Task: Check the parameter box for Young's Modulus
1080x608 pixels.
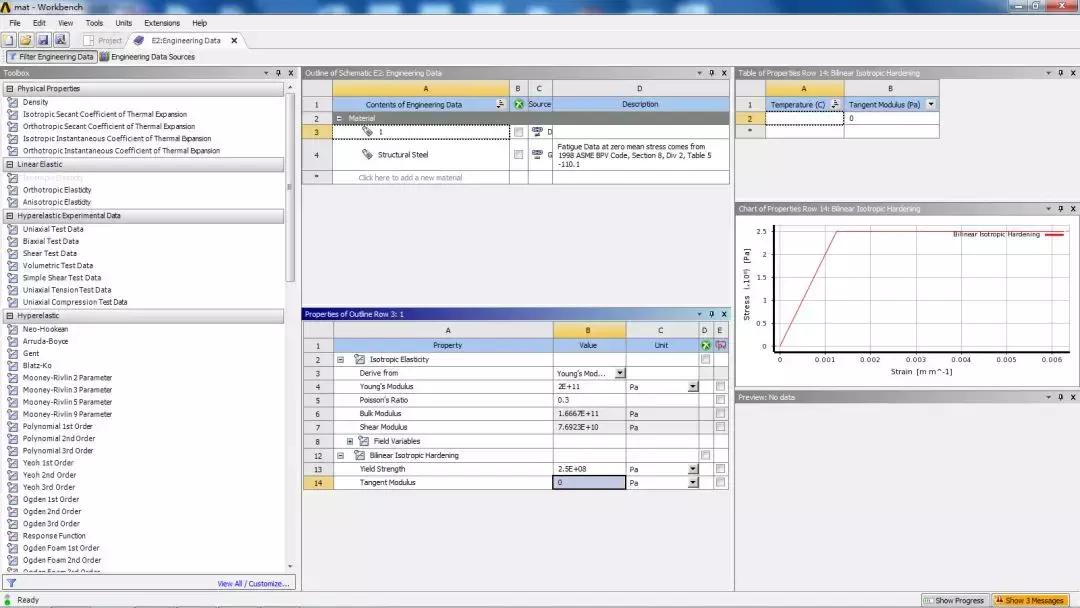Action: point(720,386)
